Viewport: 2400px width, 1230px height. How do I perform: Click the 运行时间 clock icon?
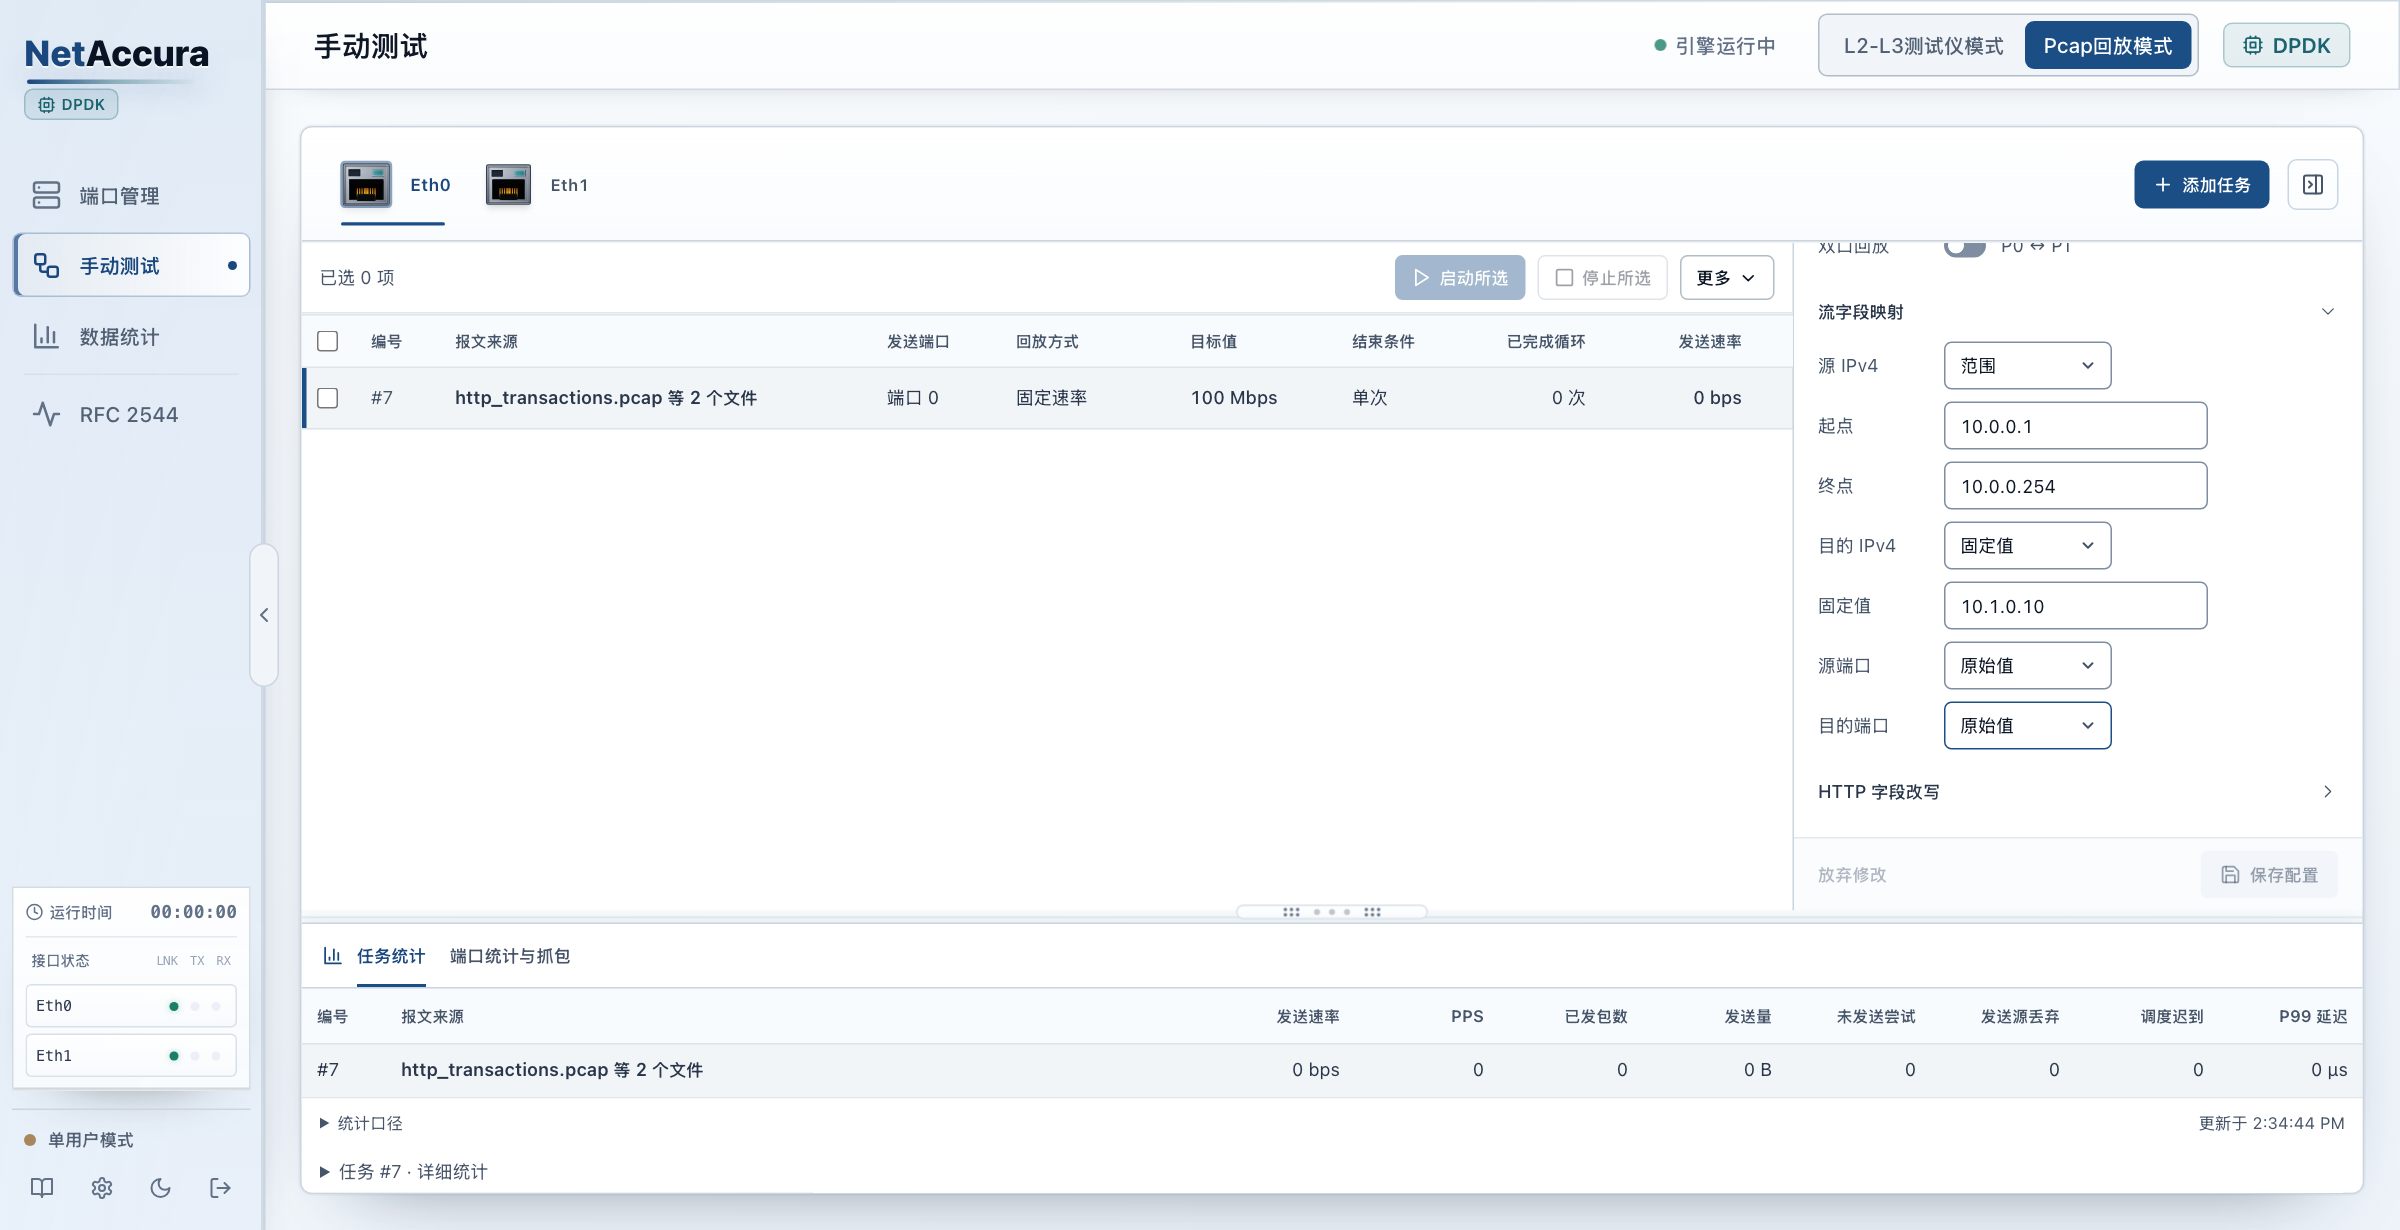(34, 912)
